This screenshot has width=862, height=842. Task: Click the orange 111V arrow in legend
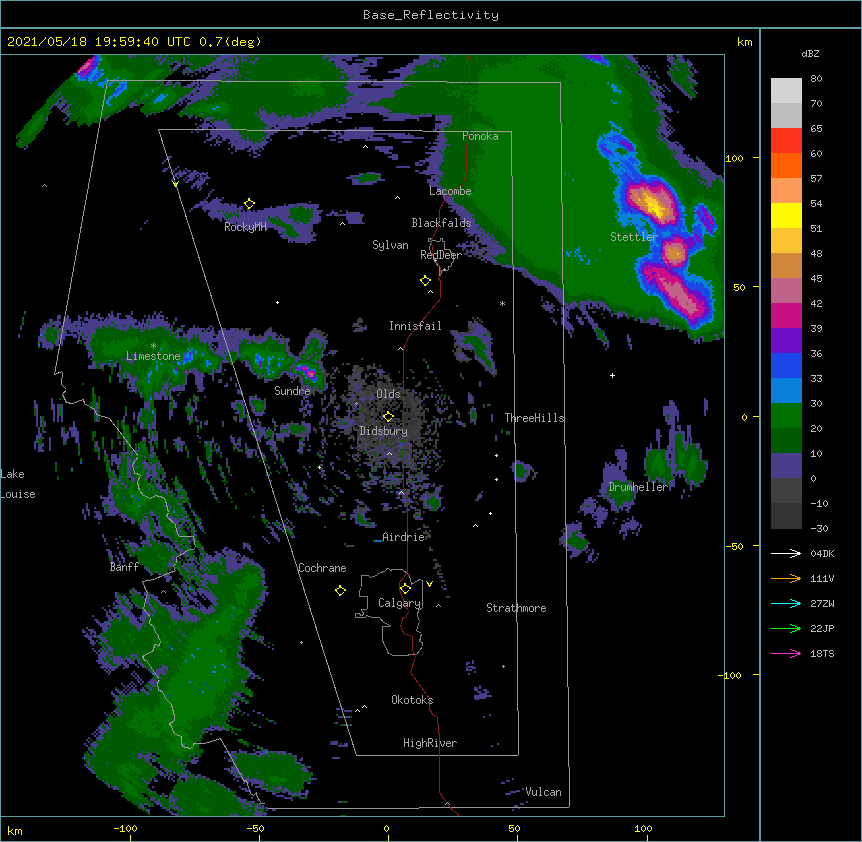point(786,578)
